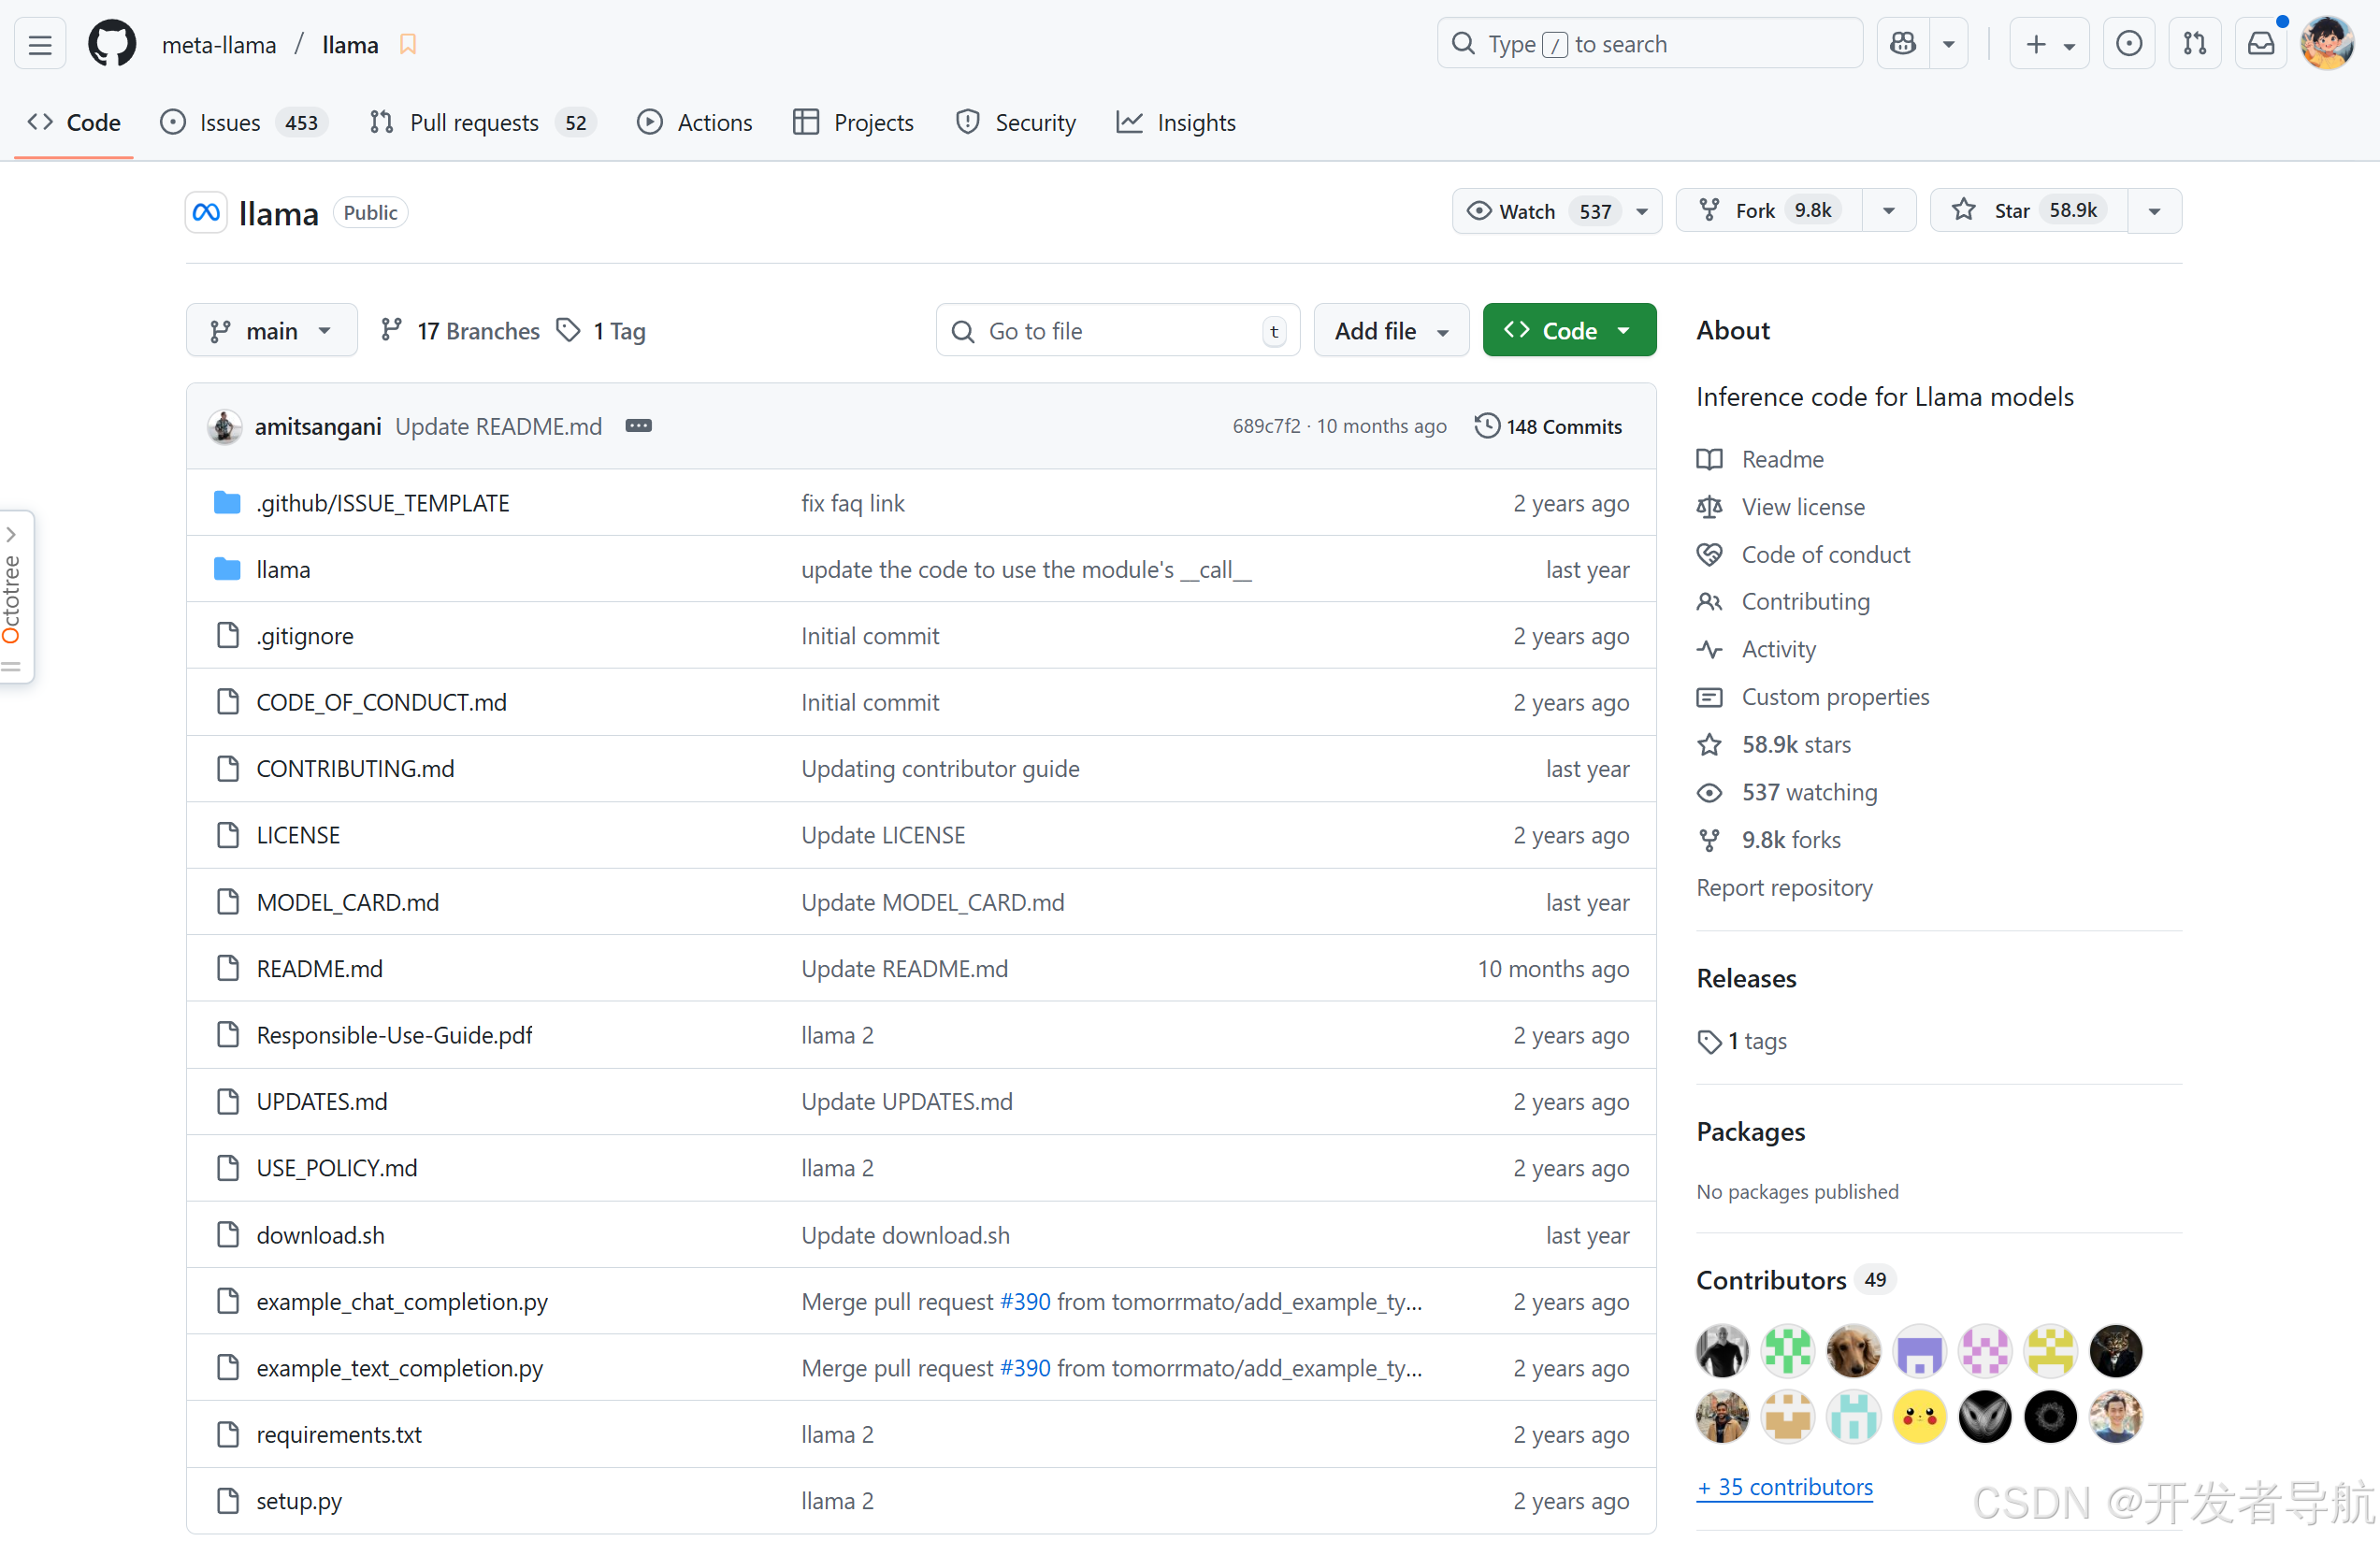Viewport: 2380px width, 1541px height.
Task: Expand the green Code dropdown
Action: click(1568, 331)
